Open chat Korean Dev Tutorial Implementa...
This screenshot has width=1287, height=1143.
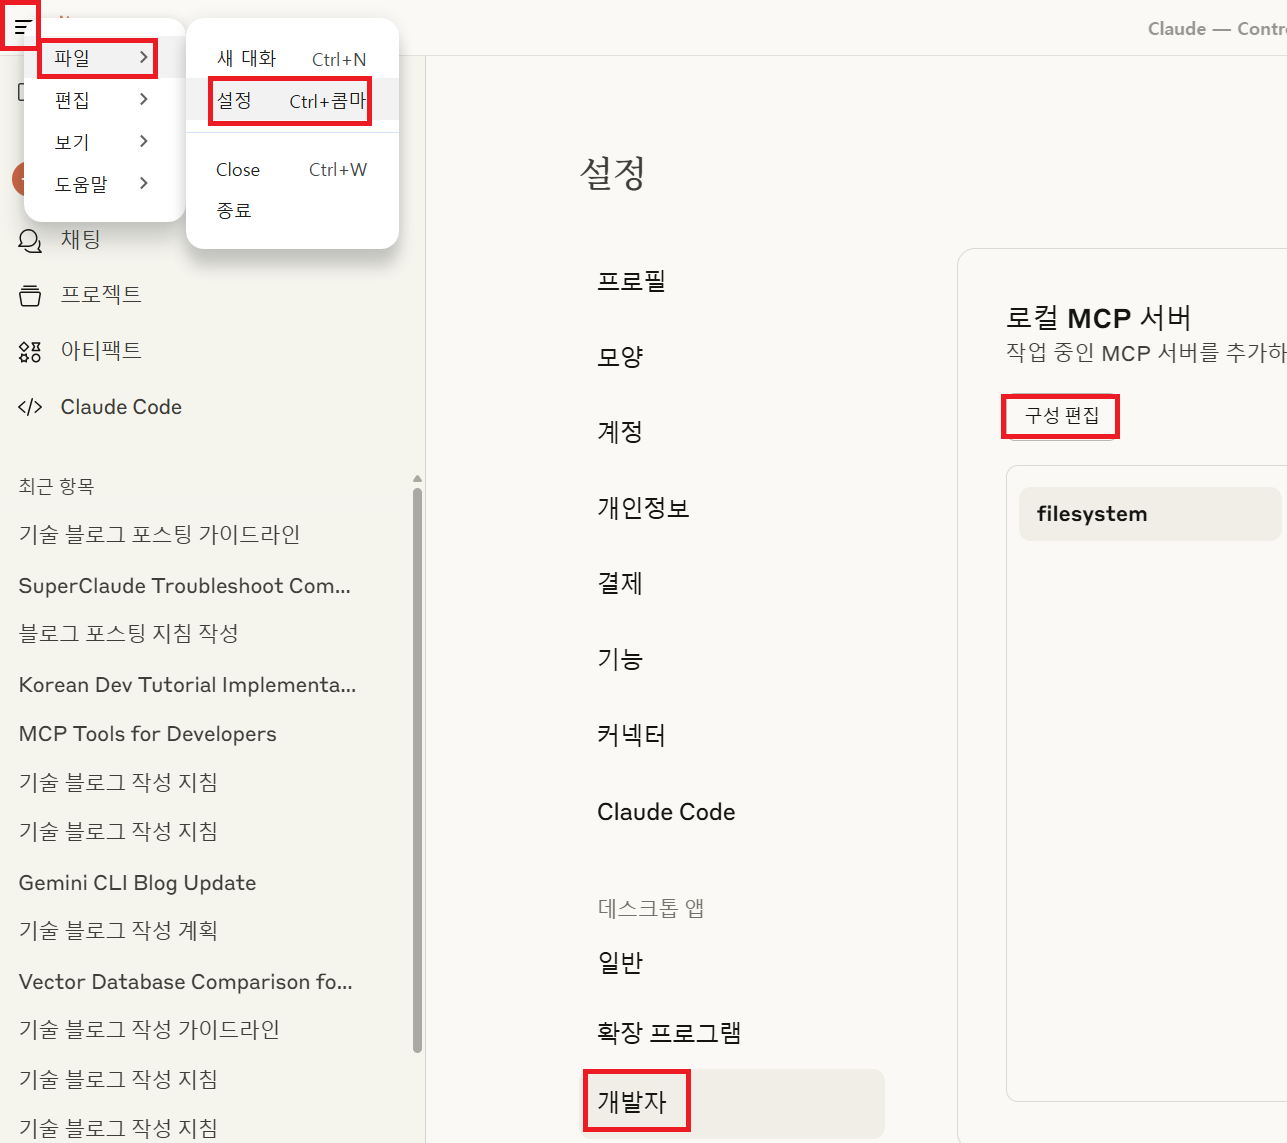point(187,685)
